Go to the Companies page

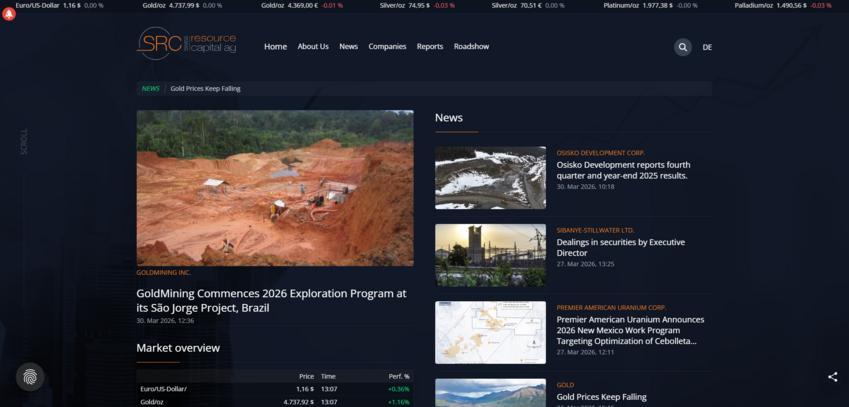(x=387, y=47)
